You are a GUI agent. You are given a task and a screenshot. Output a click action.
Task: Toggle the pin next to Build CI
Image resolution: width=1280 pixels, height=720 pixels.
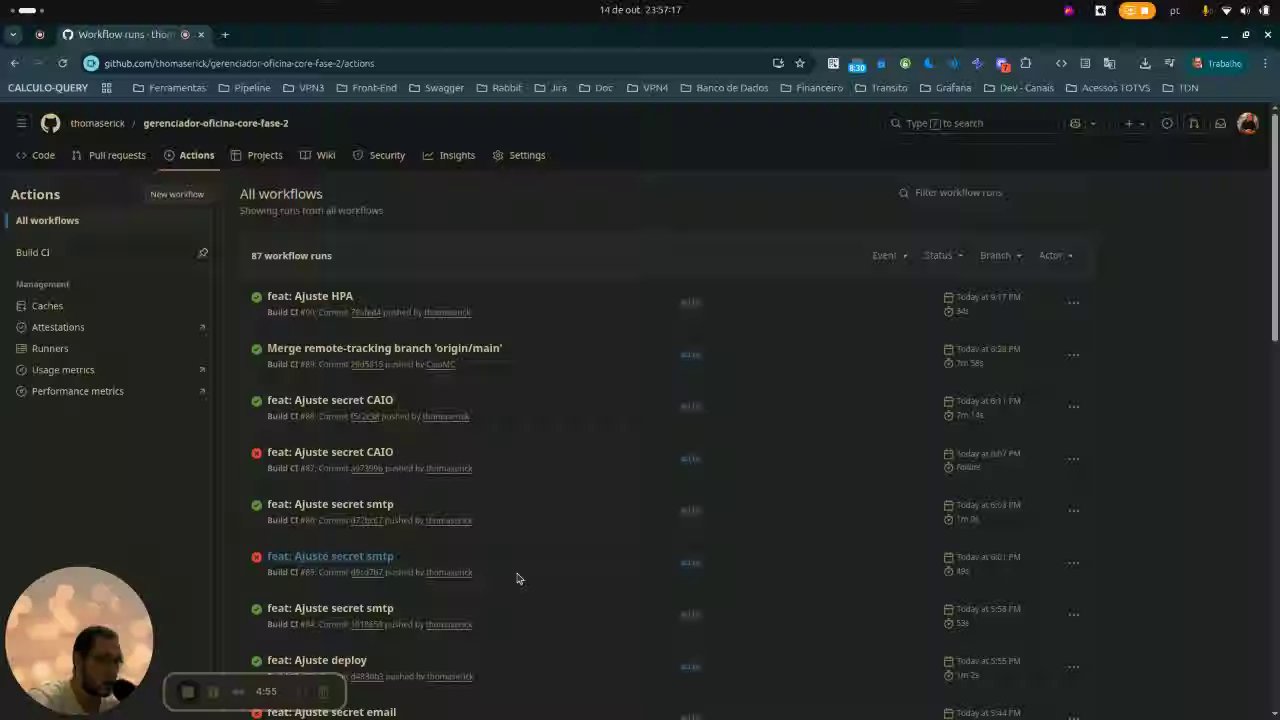[203, 253]
